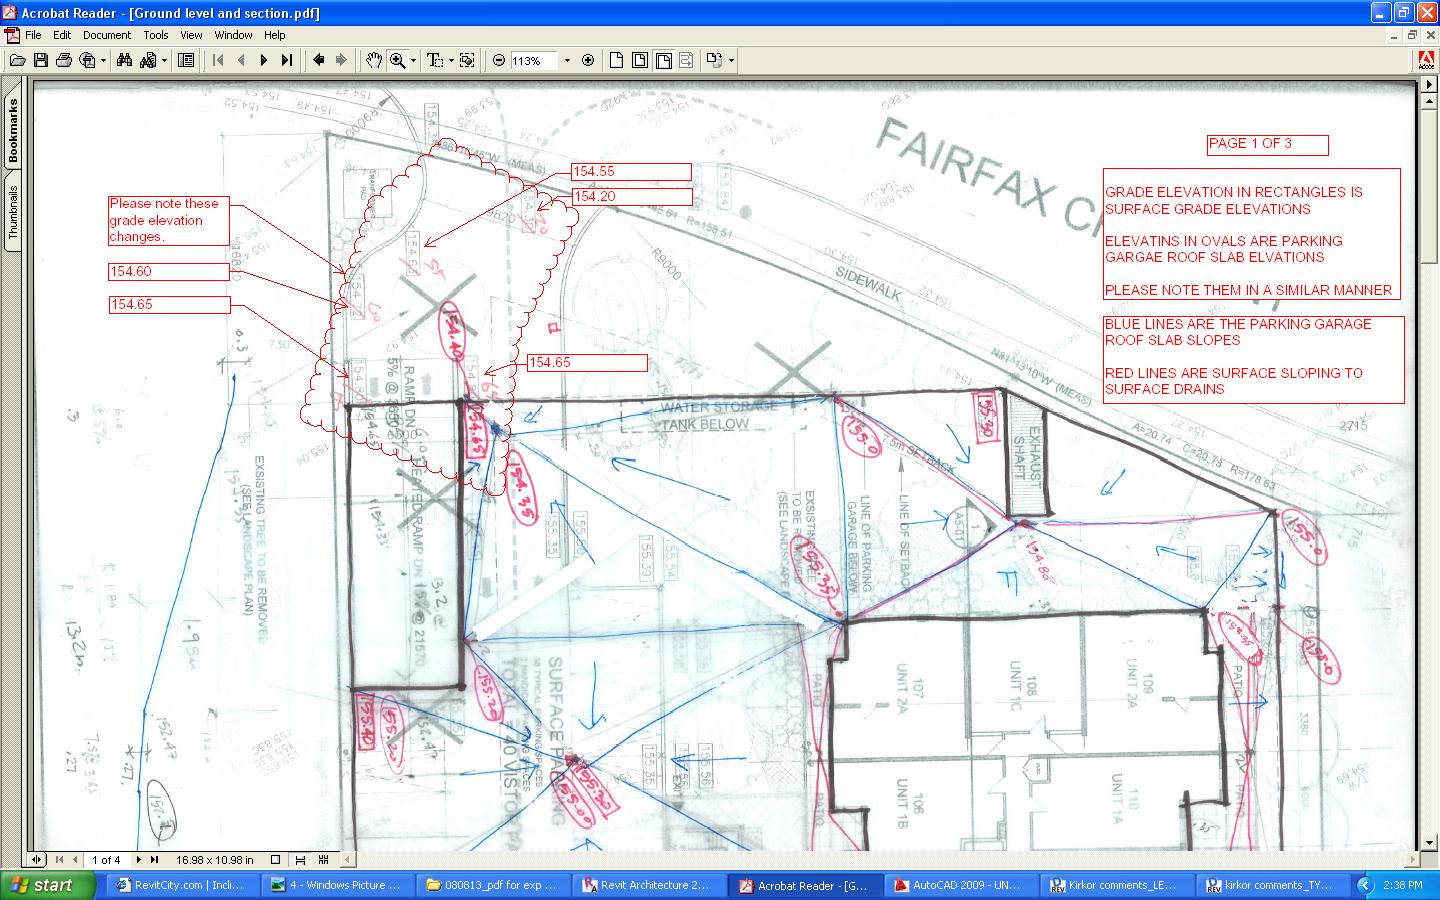Select Single Page layout in status bar
The width and height of the screenshot is (1440, 900).
276,859
